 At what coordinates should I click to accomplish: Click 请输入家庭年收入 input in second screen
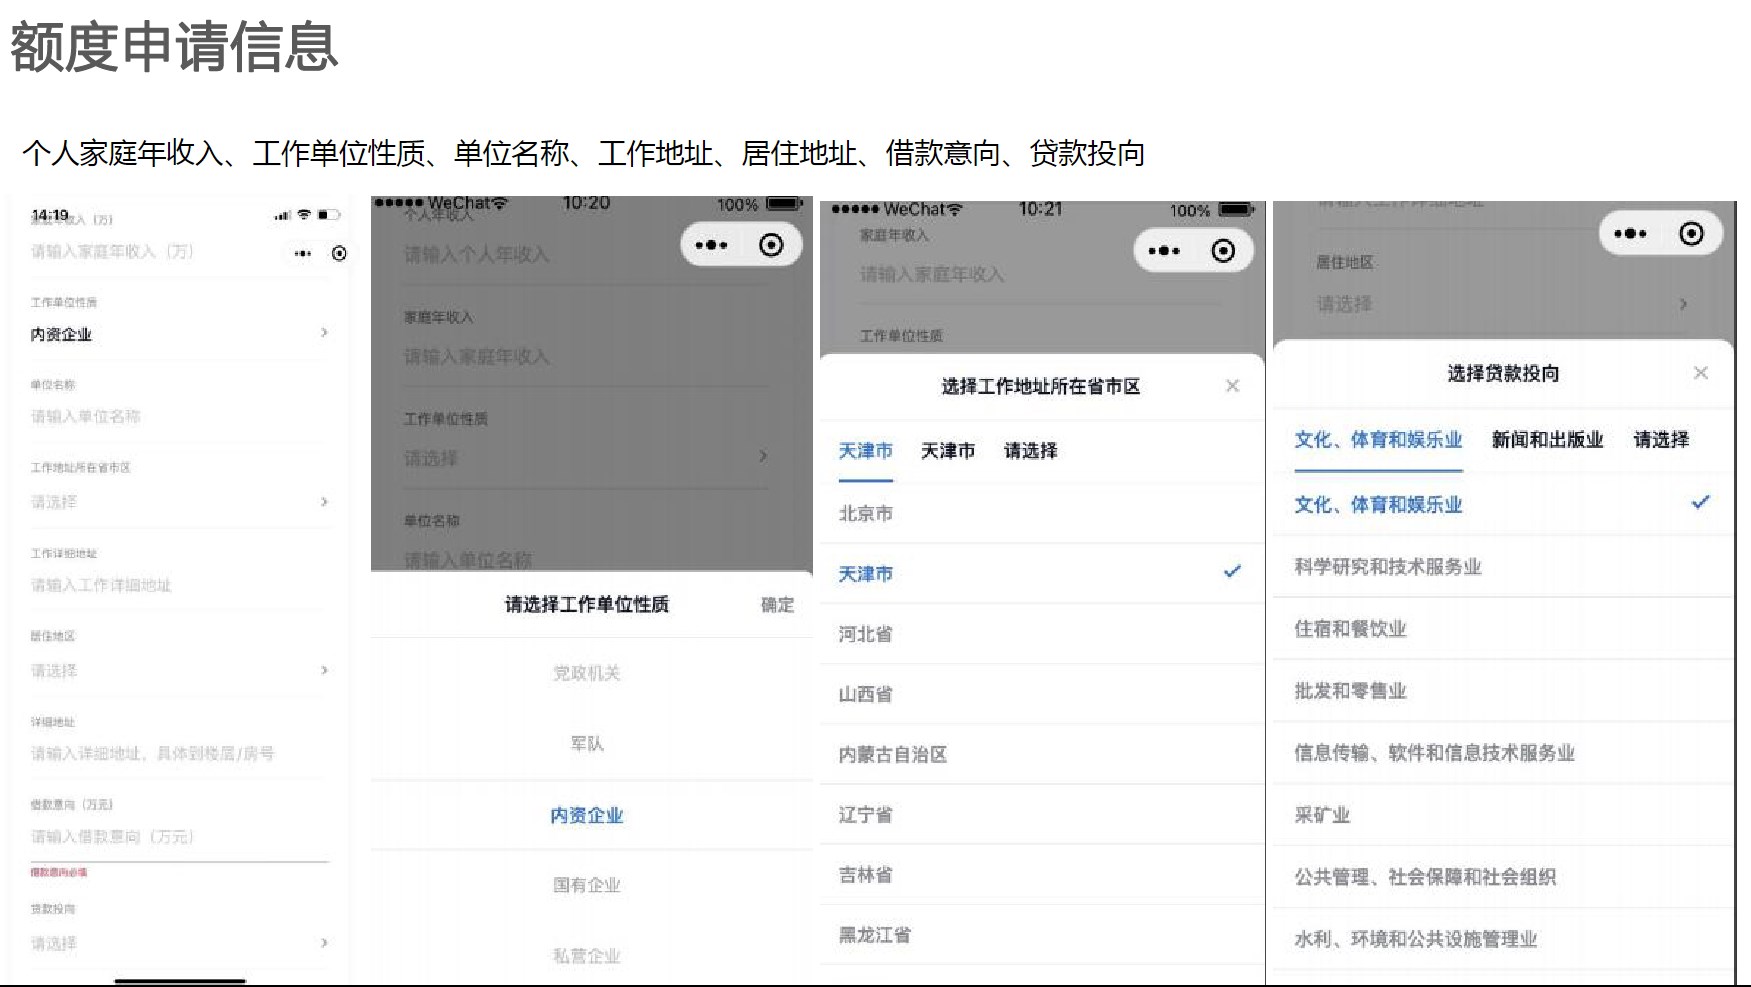tap(586, 356)
